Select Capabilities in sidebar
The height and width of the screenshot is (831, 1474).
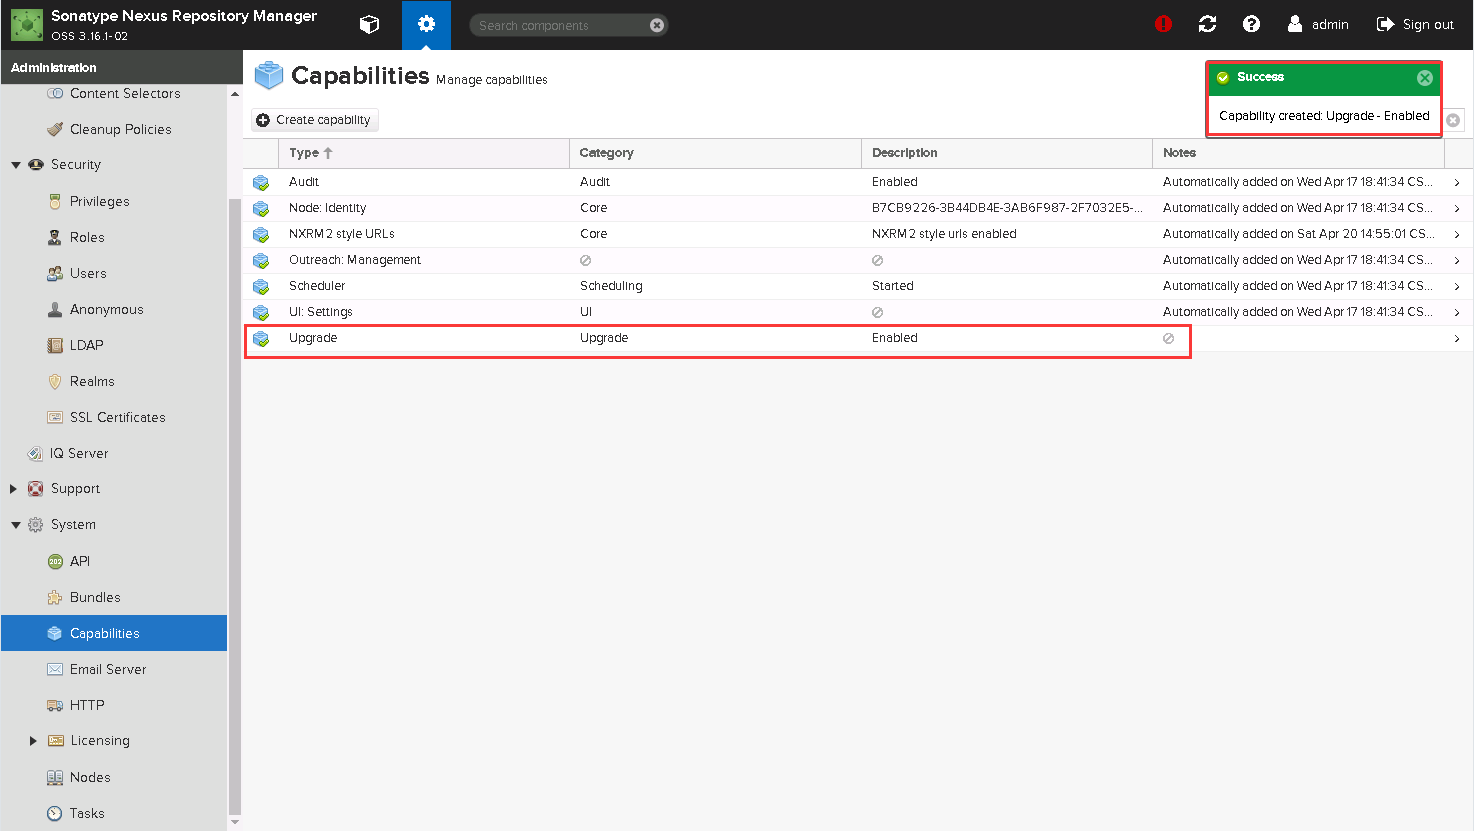114,633
